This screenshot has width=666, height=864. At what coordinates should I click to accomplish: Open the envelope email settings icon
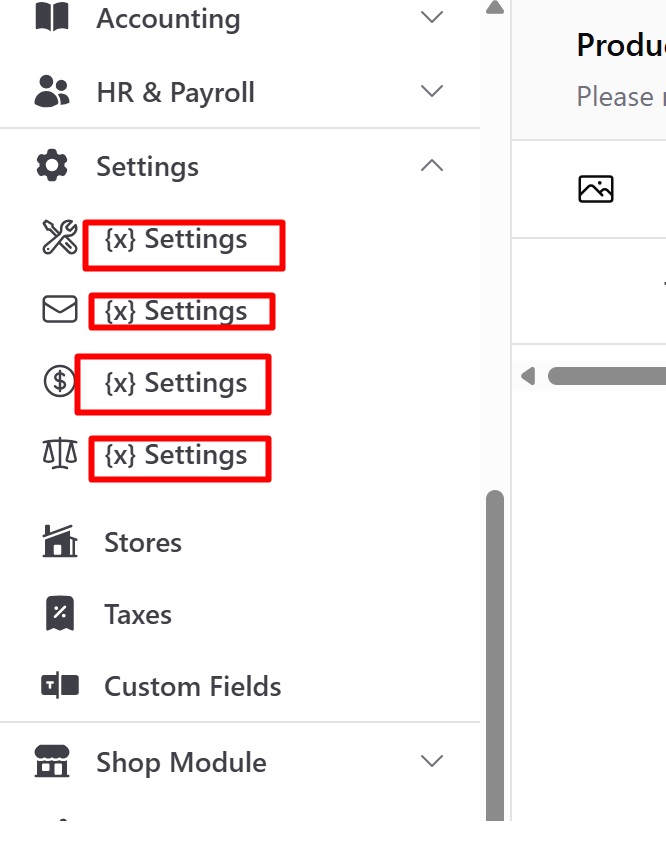tap(60, 309)
